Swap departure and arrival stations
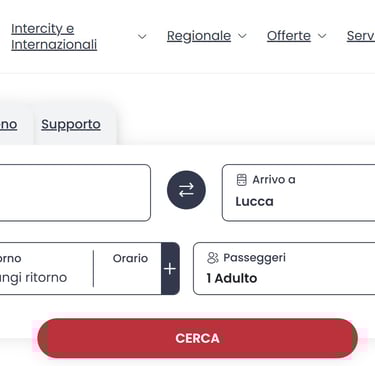The height and width of the screenshot is (366, 375). [186, 190]
